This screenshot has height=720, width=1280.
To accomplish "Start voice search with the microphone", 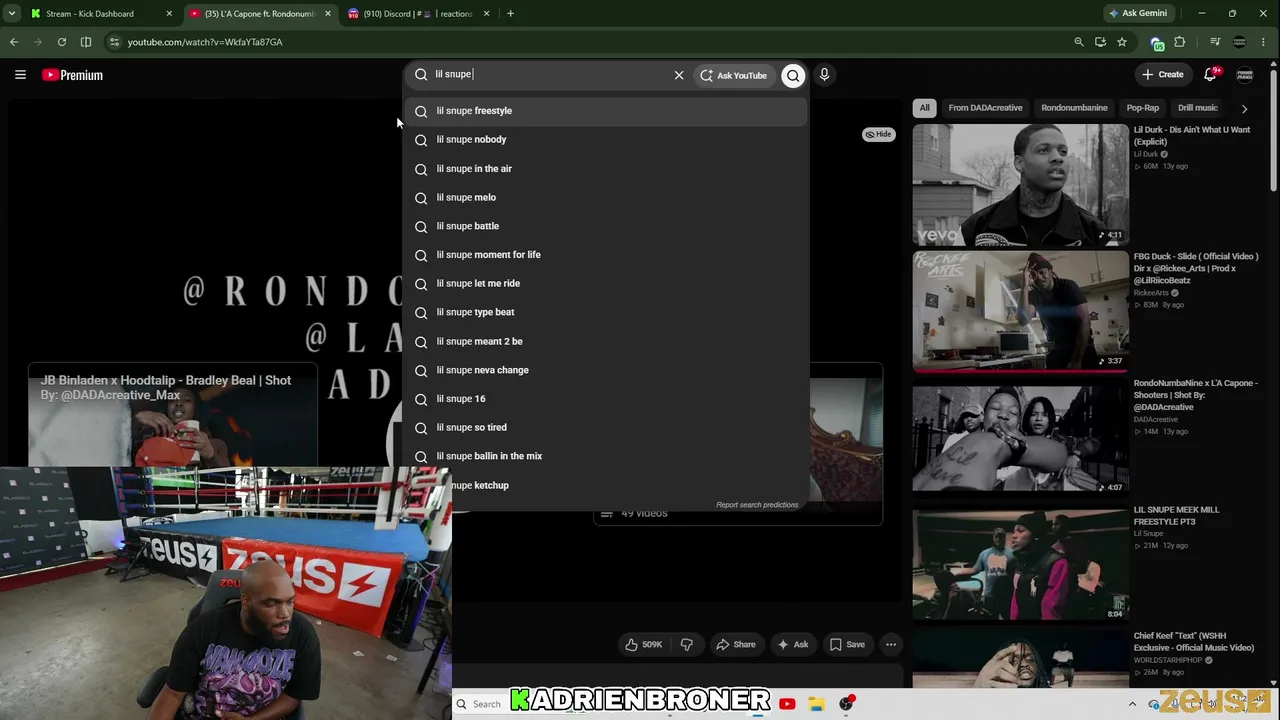I will coord(824,75).
